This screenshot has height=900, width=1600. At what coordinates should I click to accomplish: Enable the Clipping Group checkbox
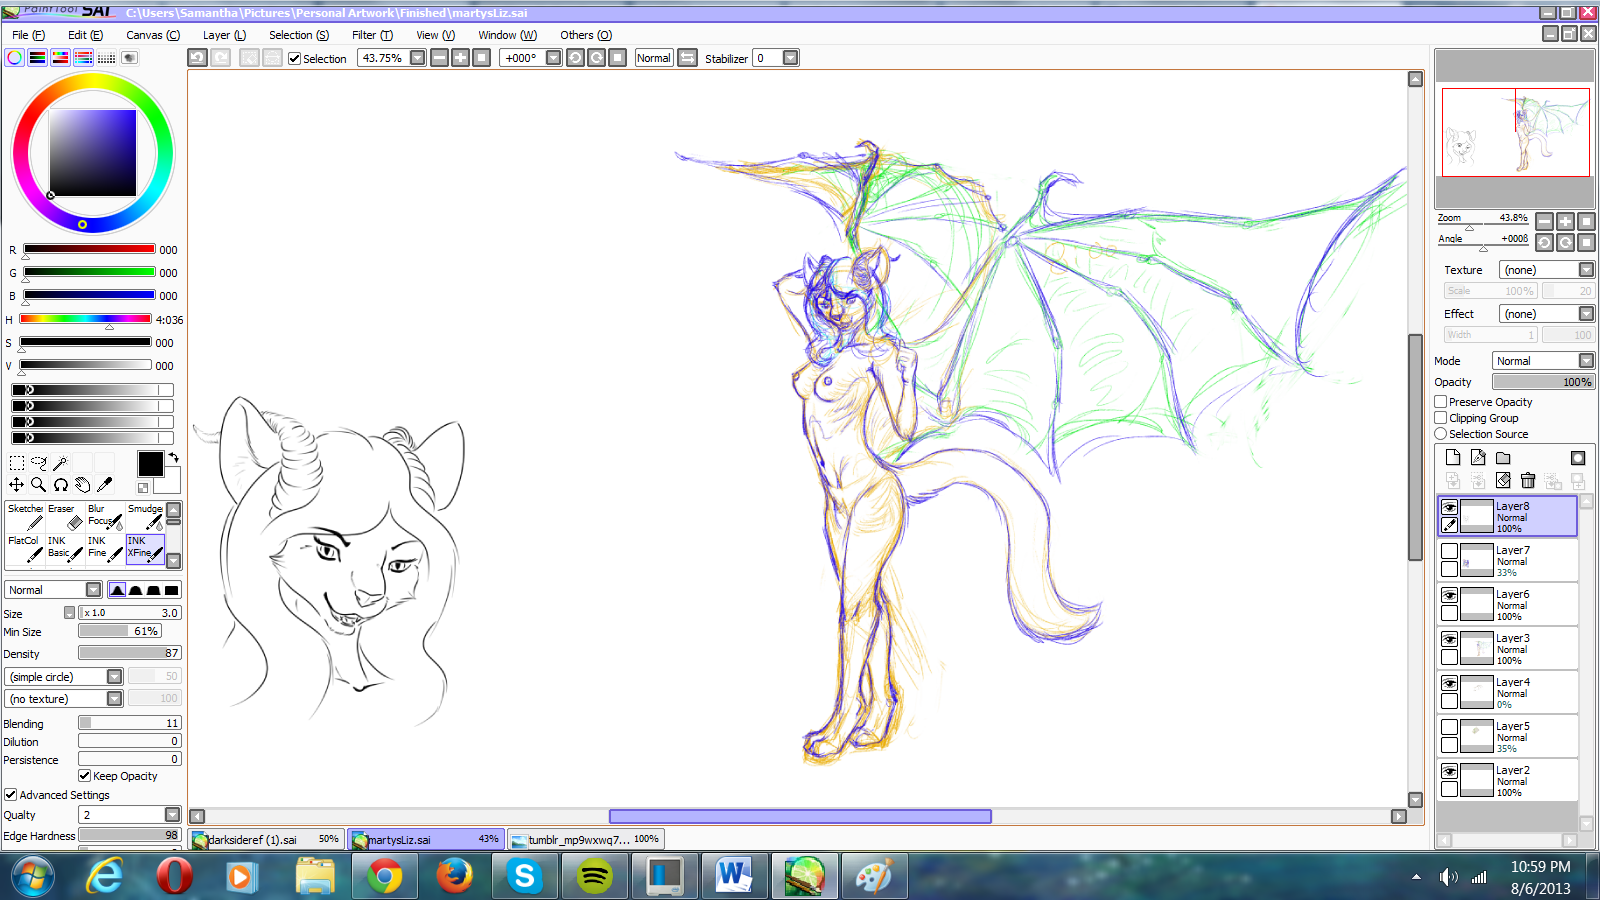(1441, 418)
